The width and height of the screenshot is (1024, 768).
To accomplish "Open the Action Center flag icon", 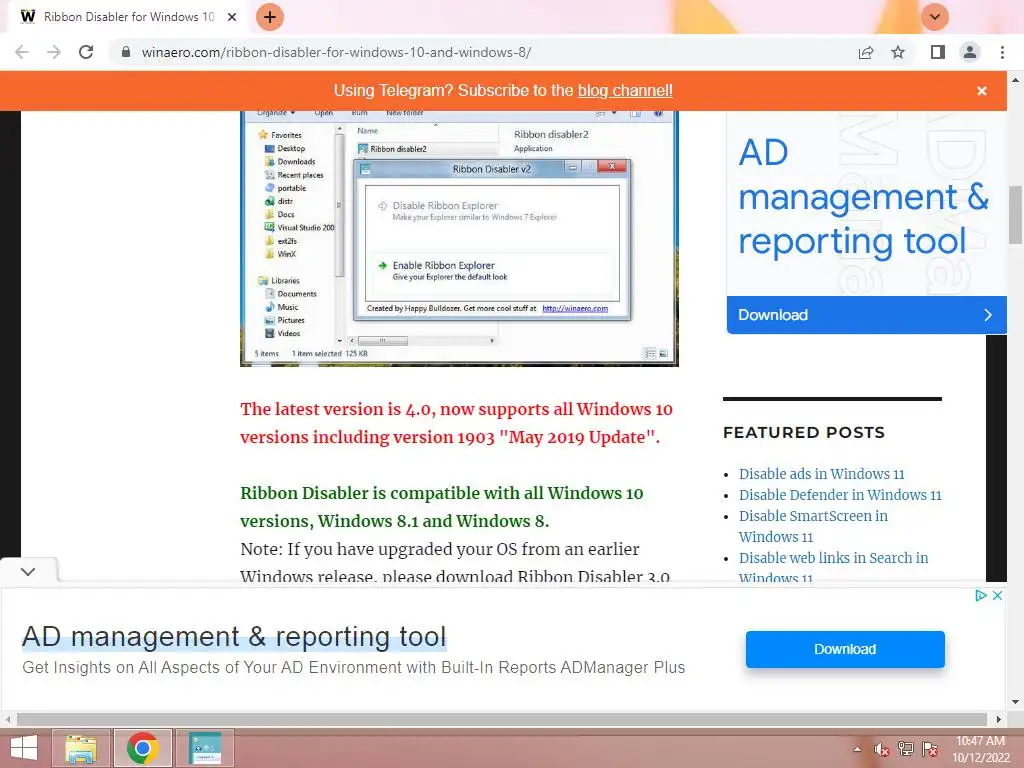I will (x=930, y=749).
